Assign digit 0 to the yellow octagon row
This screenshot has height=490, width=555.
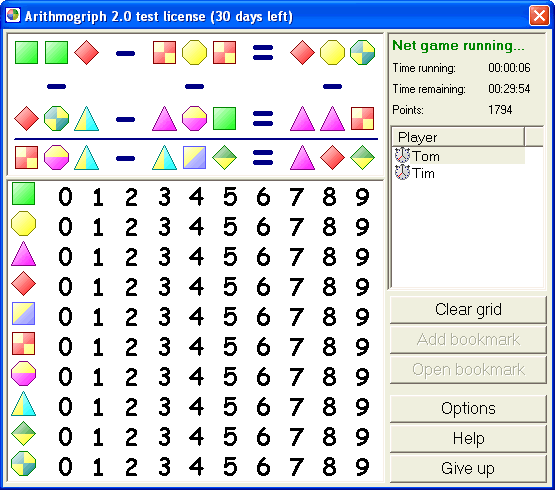pyautogui.click(x=65, y=227)
